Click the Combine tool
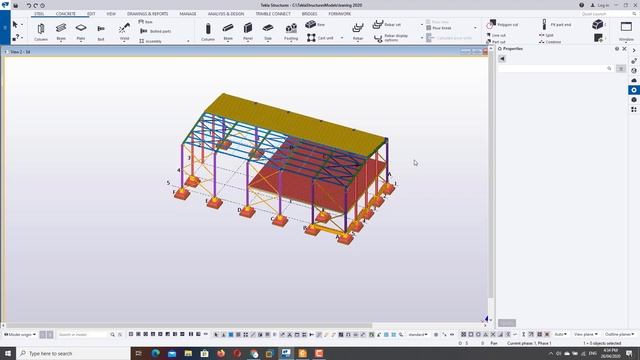The image size is (640, 360). pyautogui.click(x=550, y=42)
